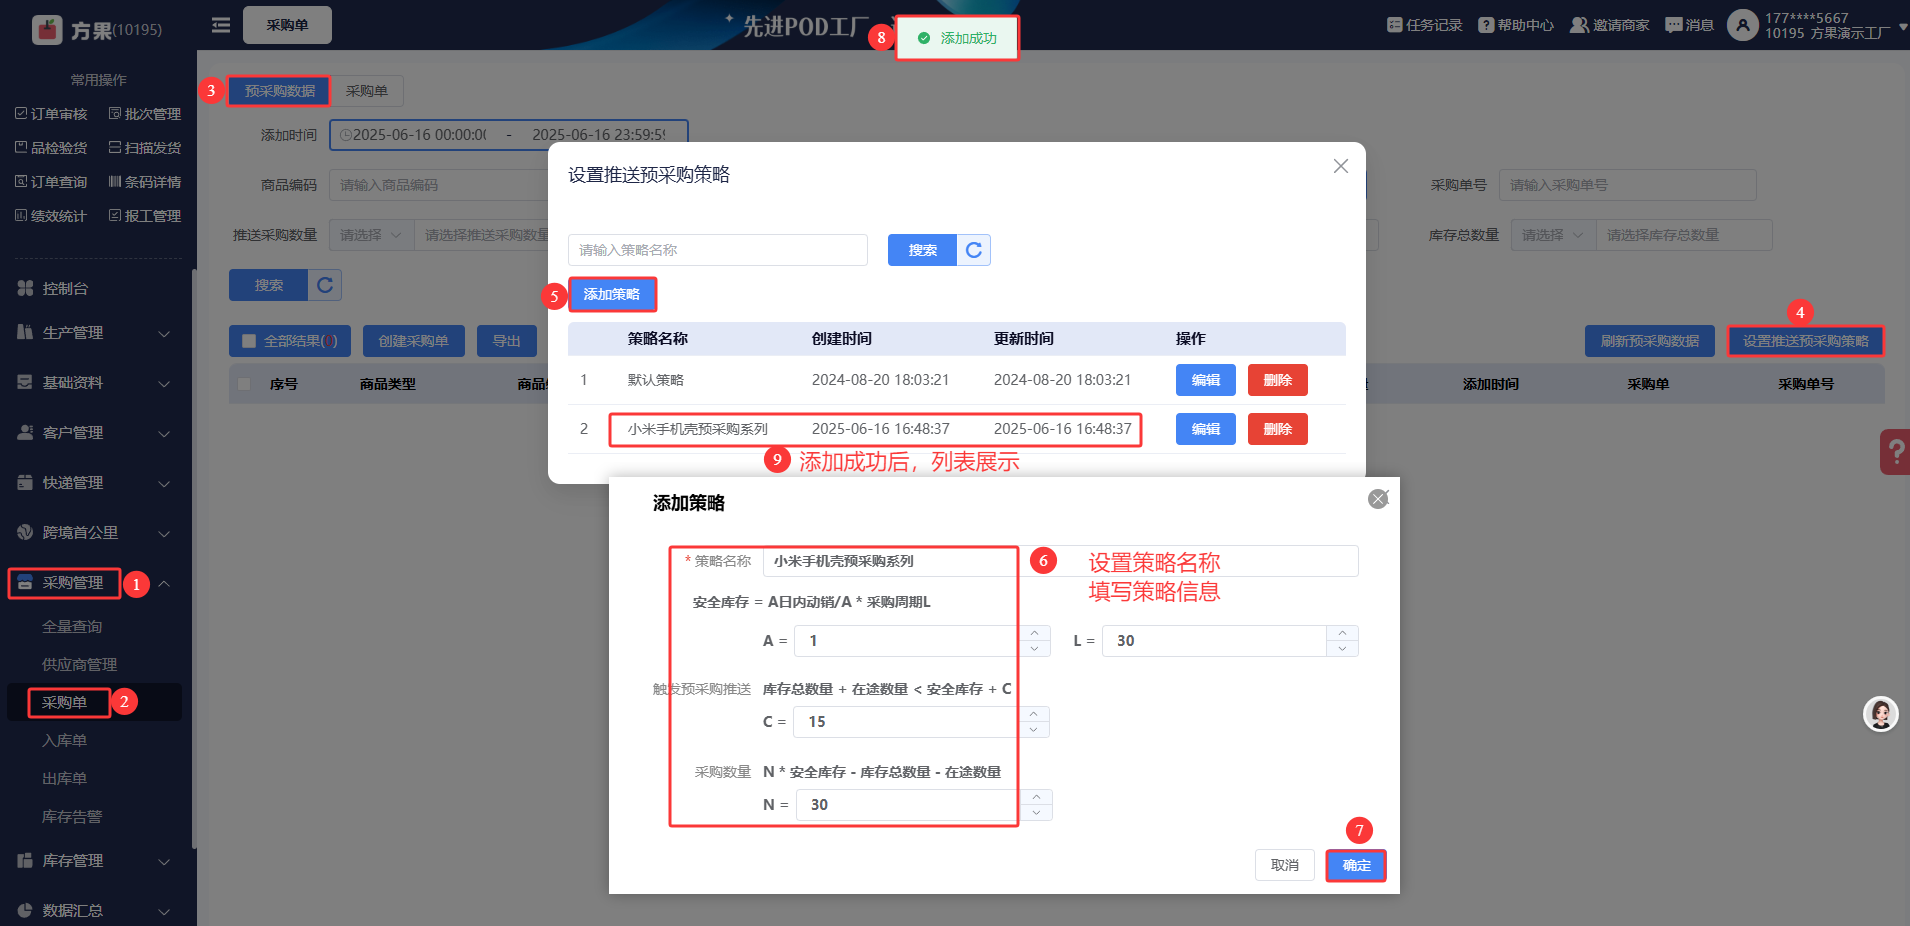Increase the L value with up stepper

[1342, 633]
